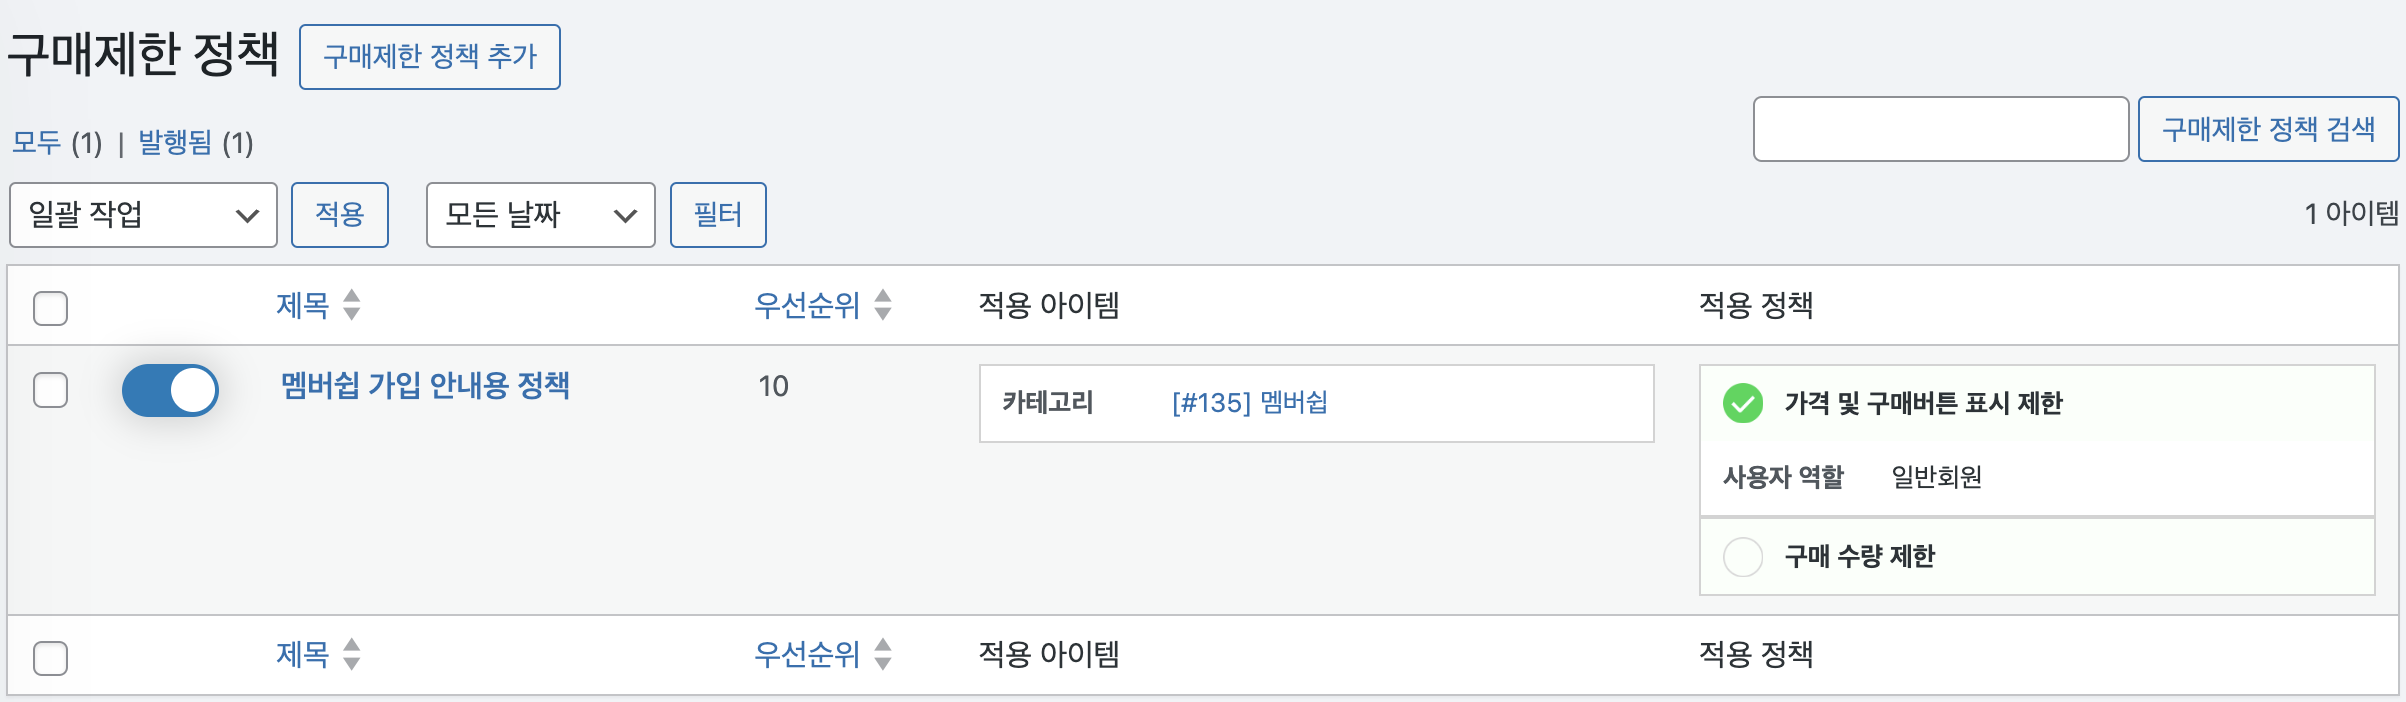Click the green checkmark for 가격 및 구매버튼 표시 제한

click(x=1742, y=403)
